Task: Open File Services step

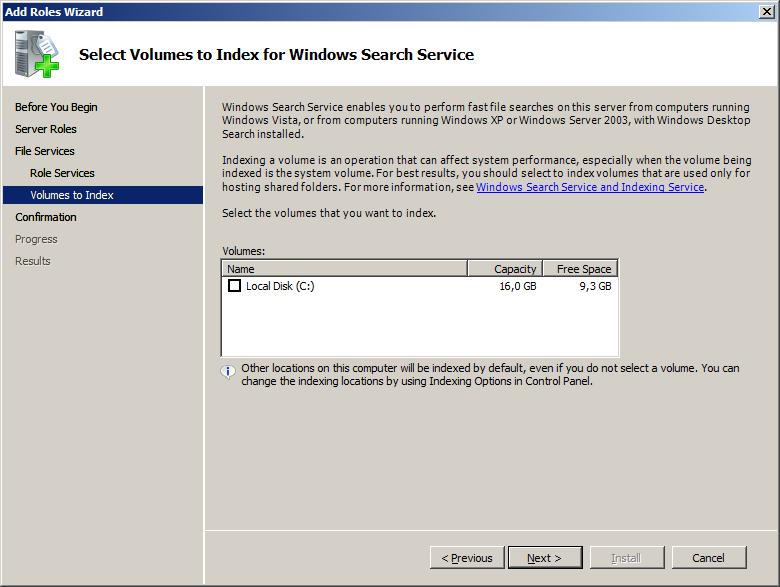Action: click(45, 151)
